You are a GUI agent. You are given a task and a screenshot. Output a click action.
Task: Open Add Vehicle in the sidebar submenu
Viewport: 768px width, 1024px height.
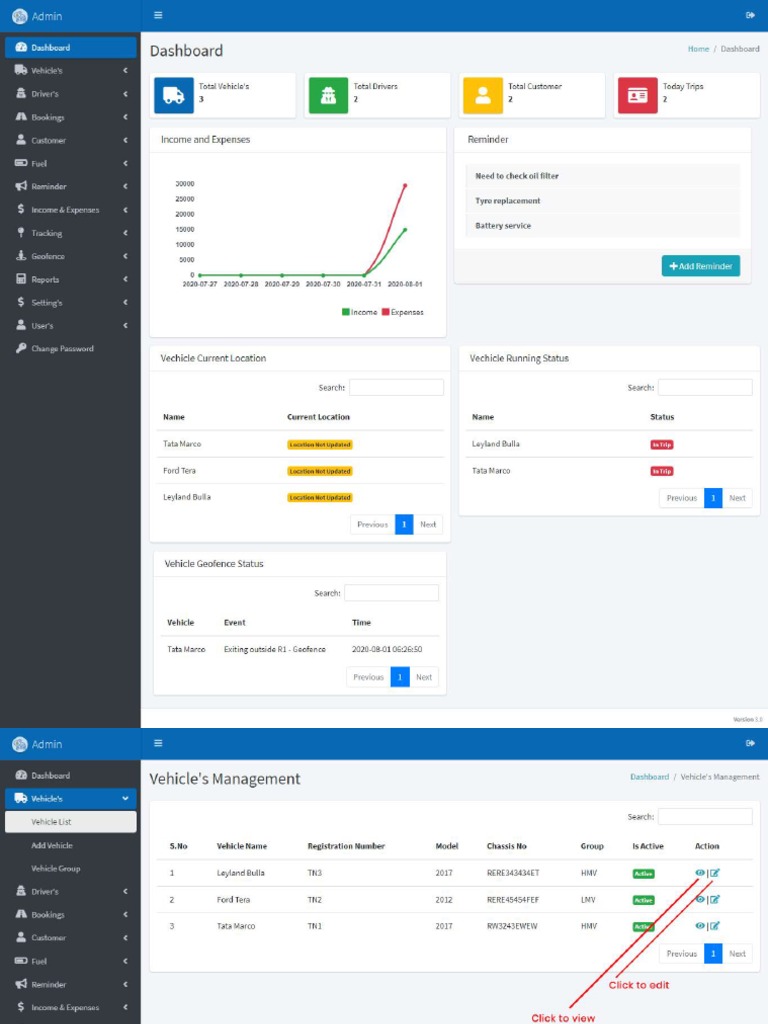(x=52, y=845)
